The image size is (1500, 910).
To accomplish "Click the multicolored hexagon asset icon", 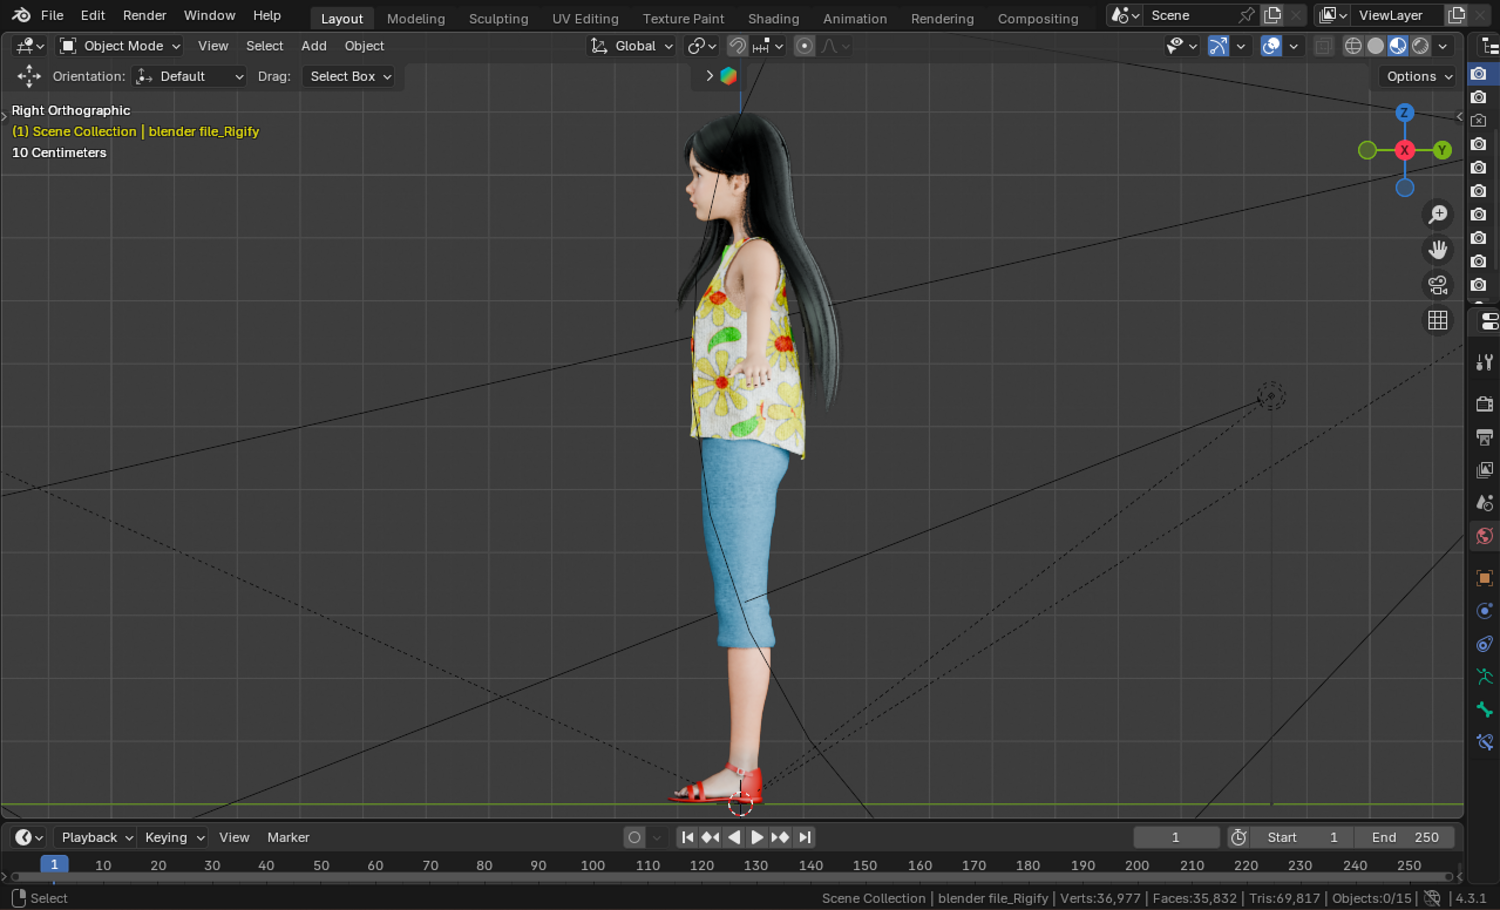I will click(x=729, y=76).
